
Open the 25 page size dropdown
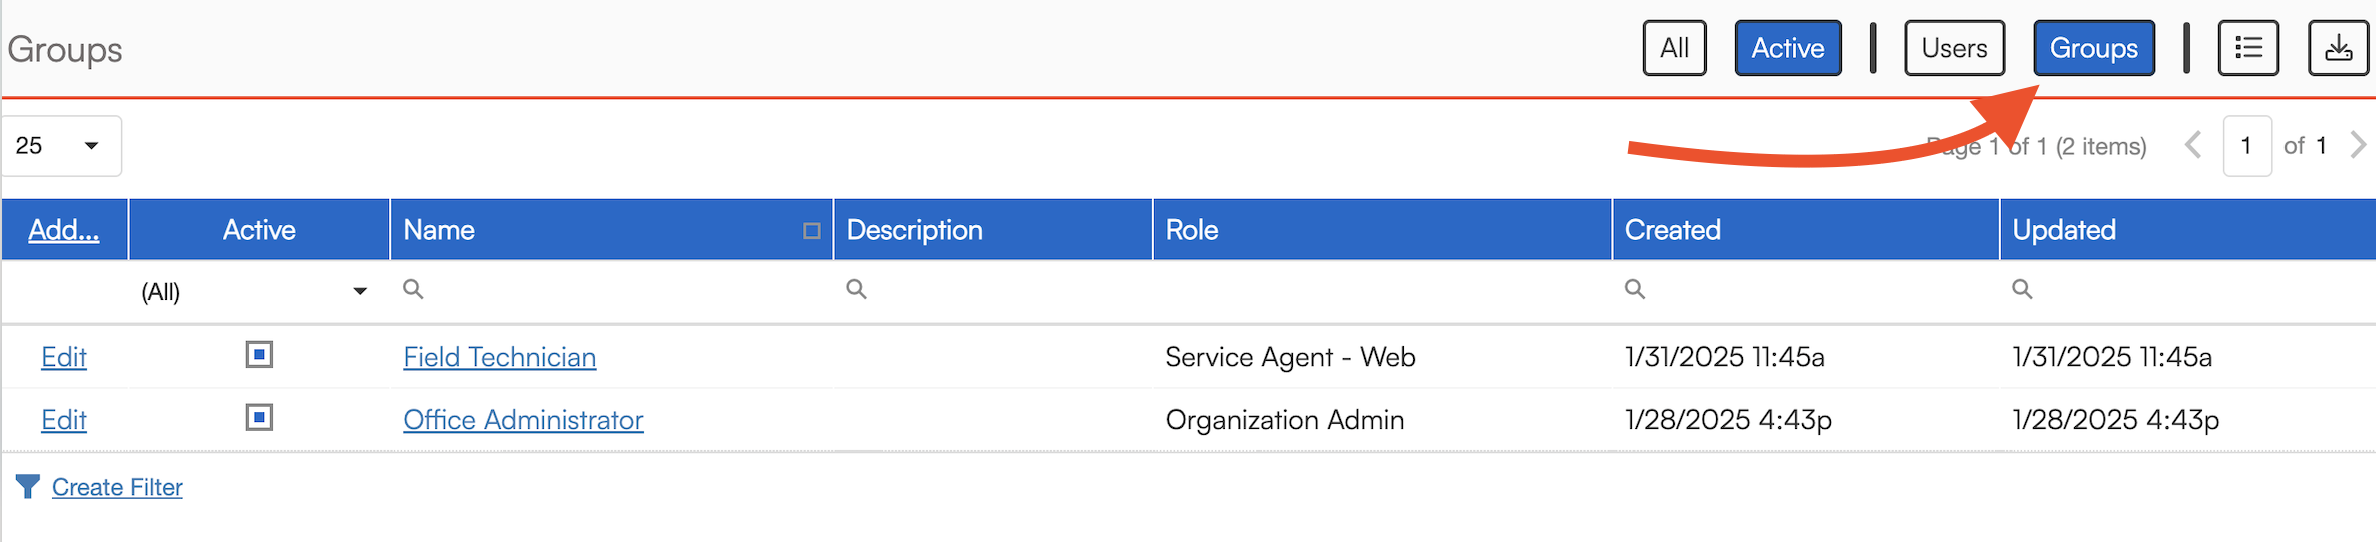(61, 146)
